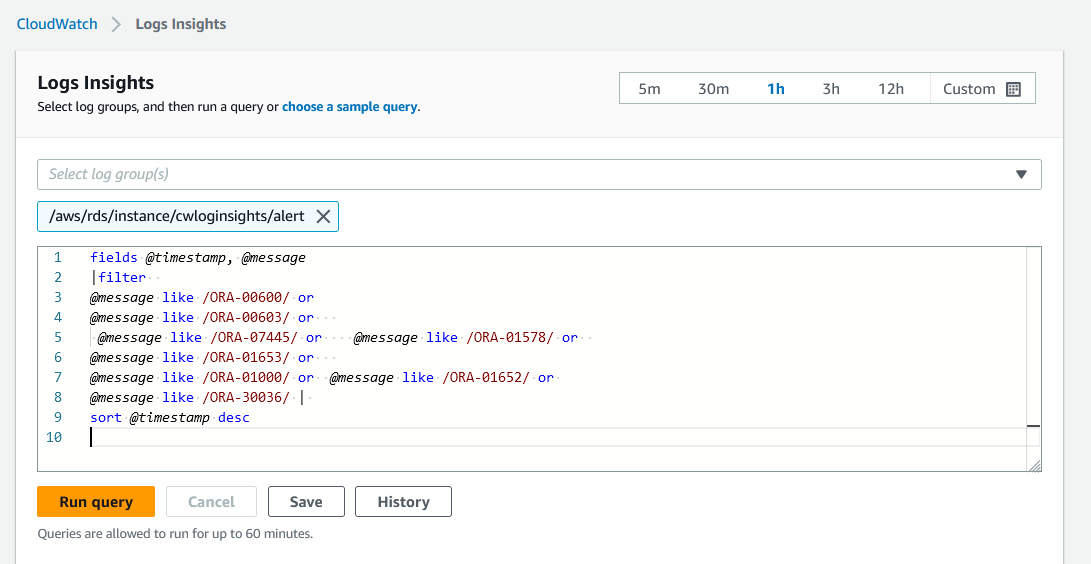Grab the query editor resize handle
Screen dimensions: 1091x564
click(1035, 466)
